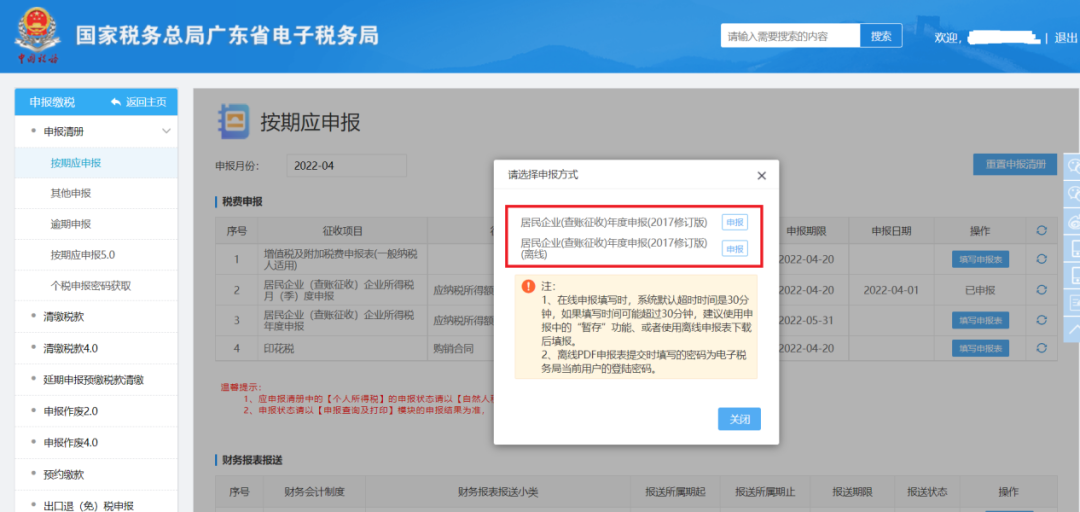Click 填写申报表 for the 增值税 row
The width and height of the screenshot is (1080, 512).
click(980, 259)
